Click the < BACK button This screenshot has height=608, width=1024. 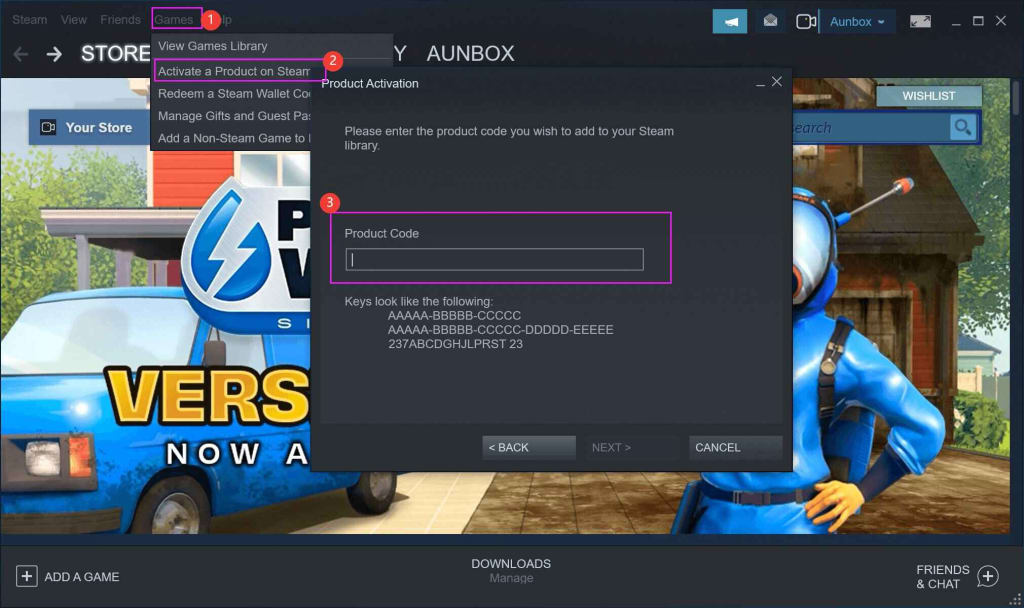(529, 447)
